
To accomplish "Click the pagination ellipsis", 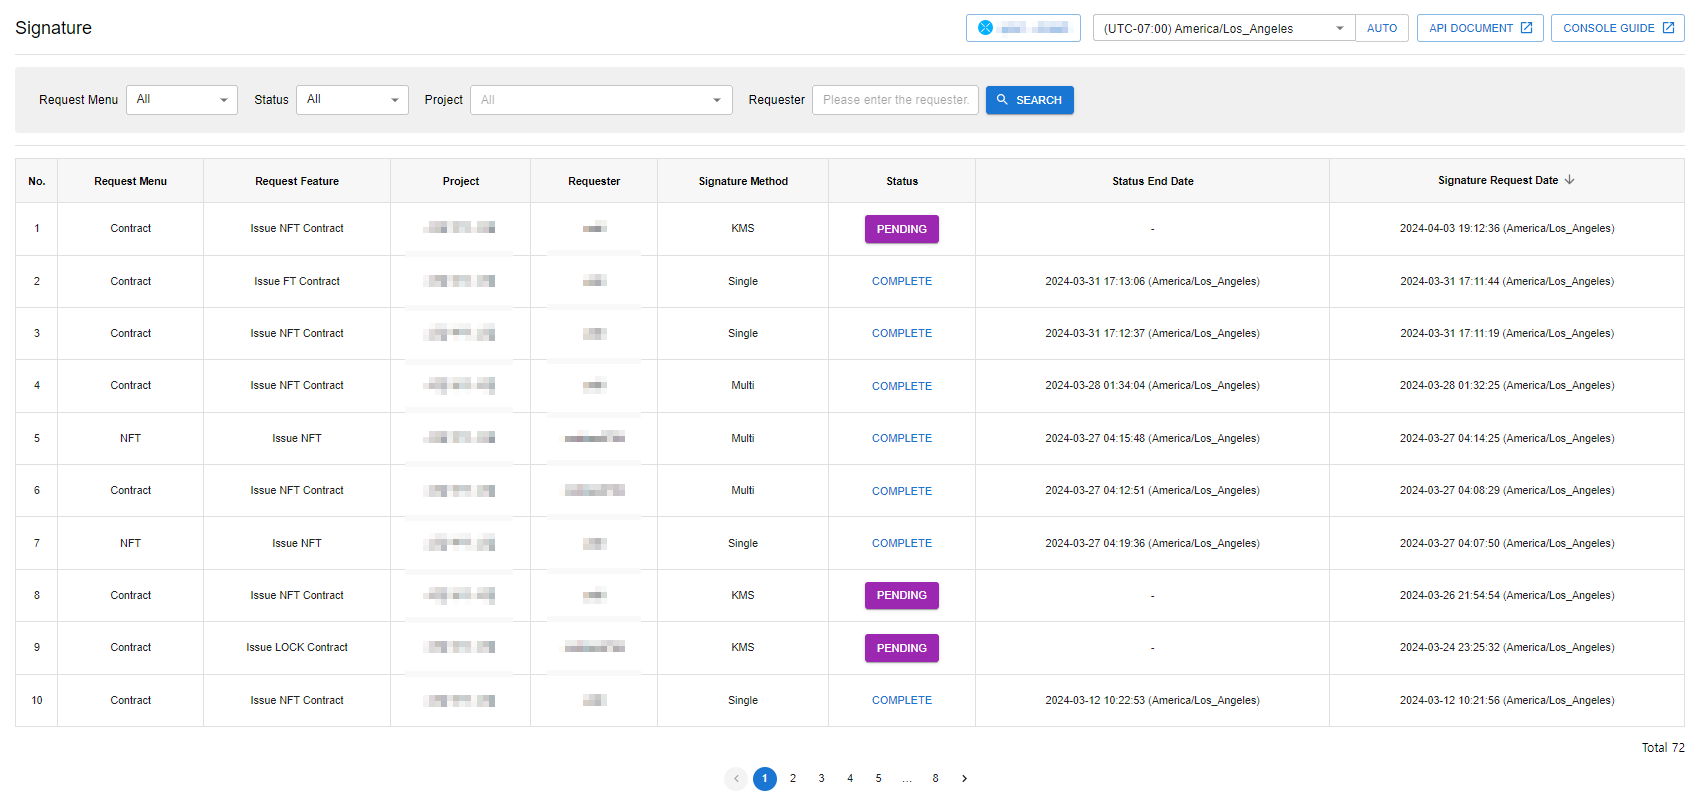I will click(907, 778).
